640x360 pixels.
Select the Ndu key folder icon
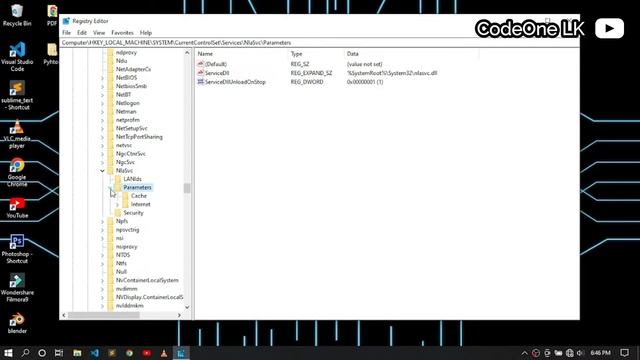click(x=111, y=61)
